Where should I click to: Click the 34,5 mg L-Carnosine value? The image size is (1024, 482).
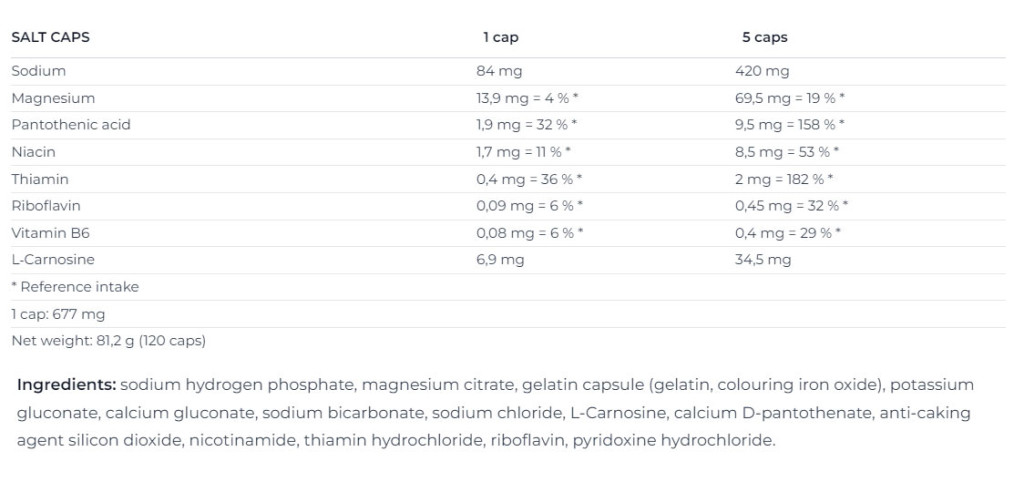(x=763, y=259)
